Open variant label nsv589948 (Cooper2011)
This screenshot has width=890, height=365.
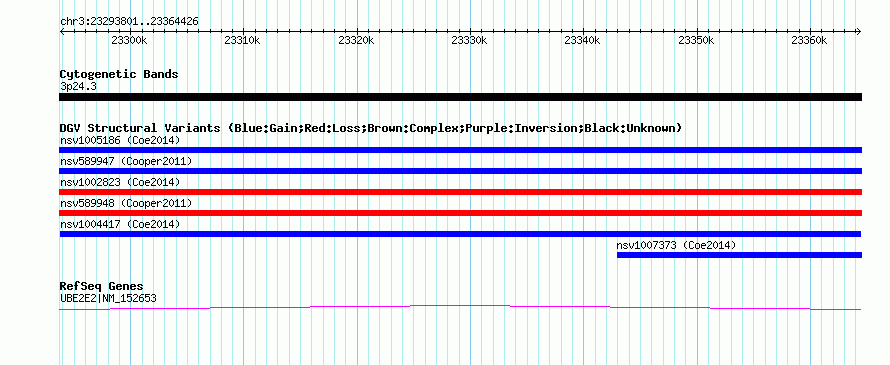pos(126,203)
